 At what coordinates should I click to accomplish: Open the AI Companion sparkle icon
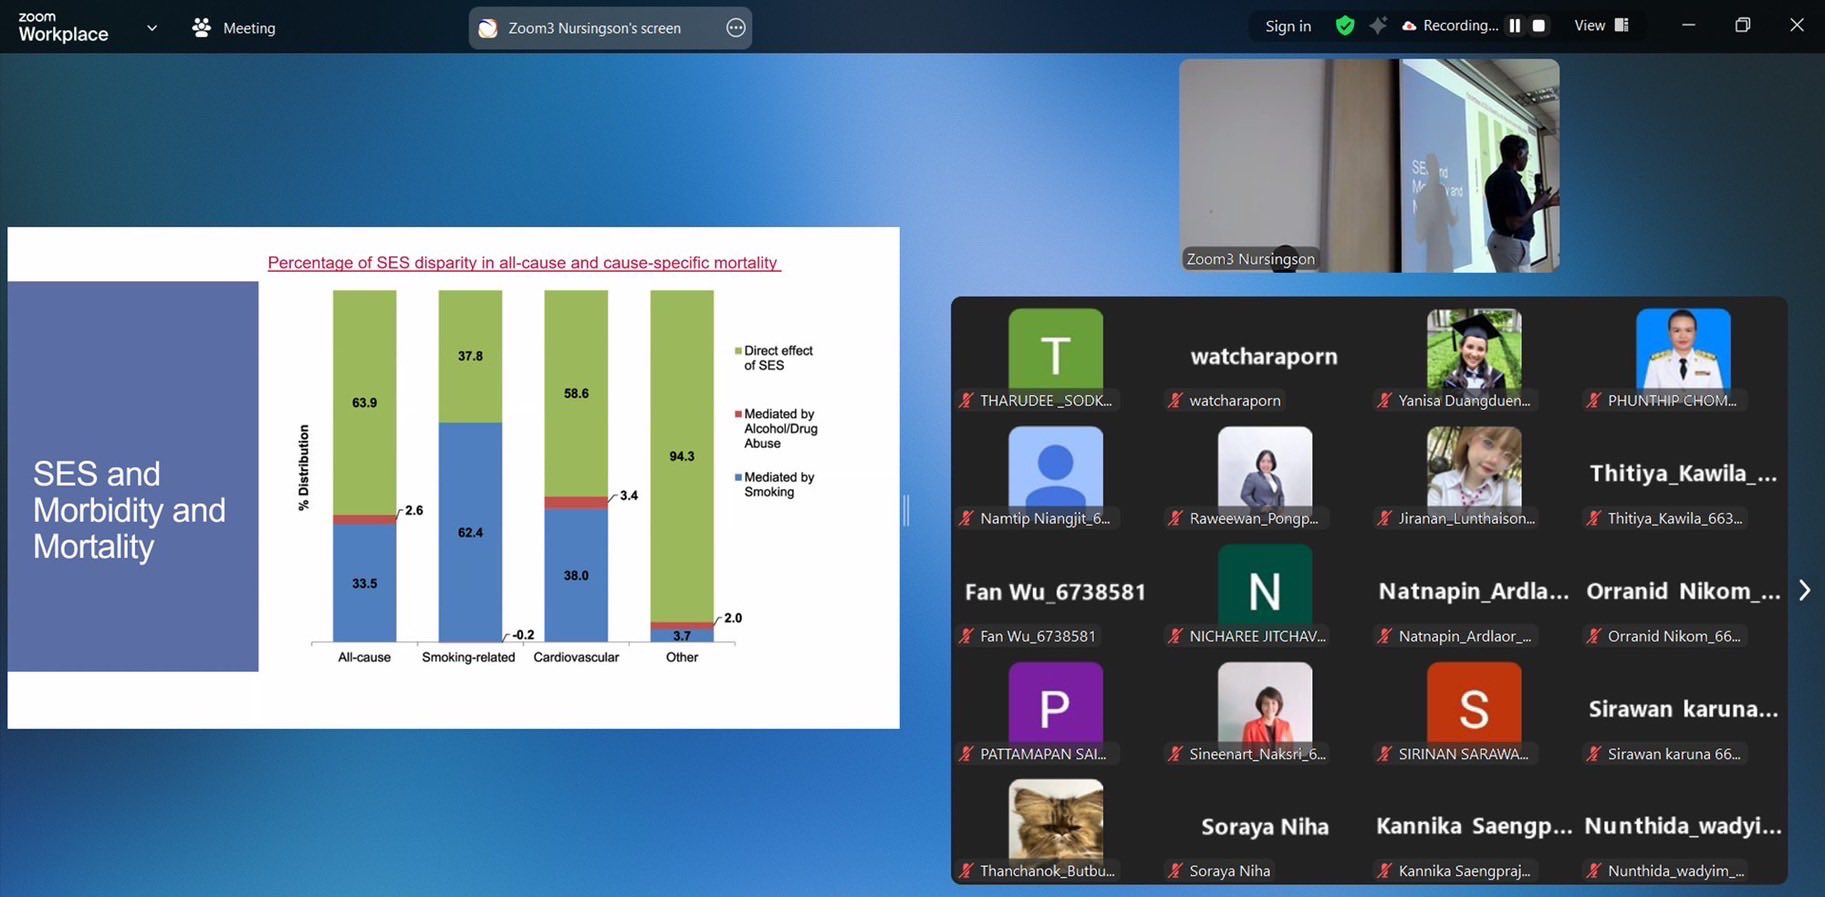[x=1378, y=26]
